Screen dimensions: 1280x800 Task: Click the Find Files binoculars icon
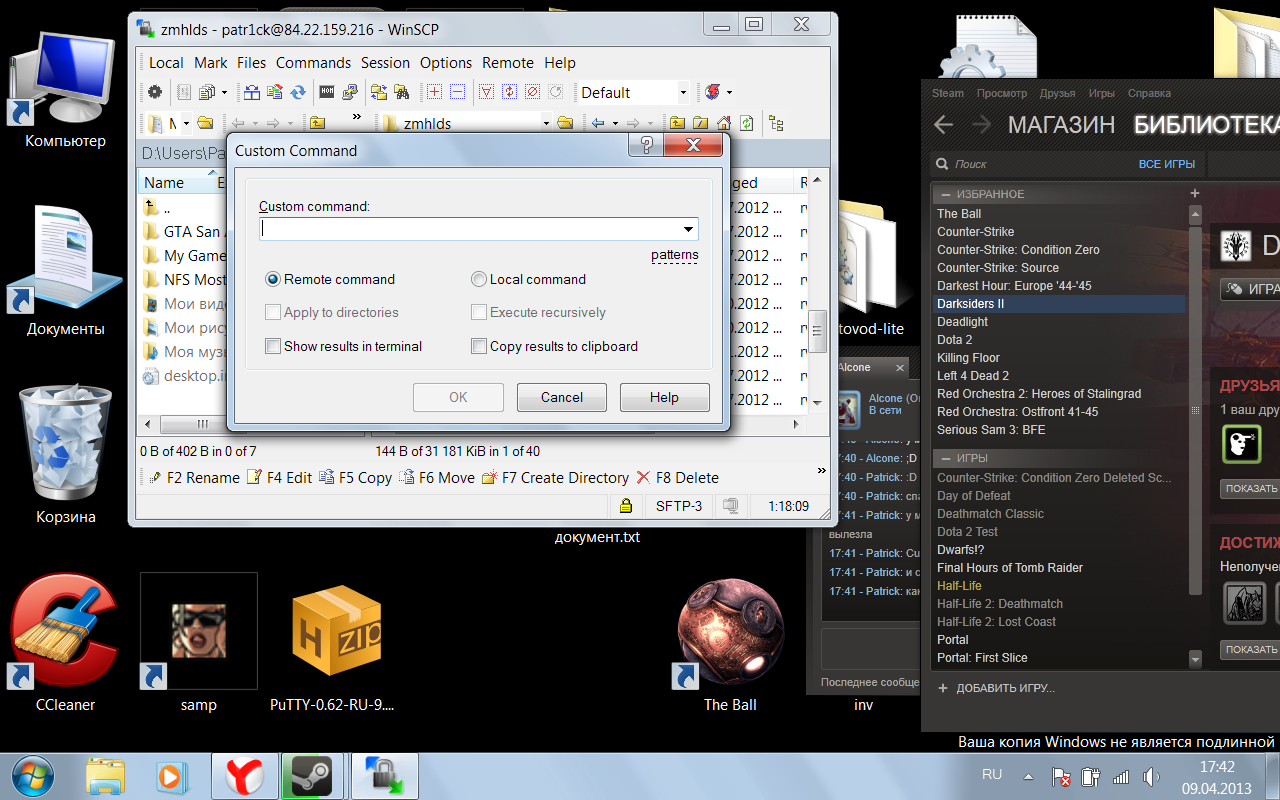402,92
